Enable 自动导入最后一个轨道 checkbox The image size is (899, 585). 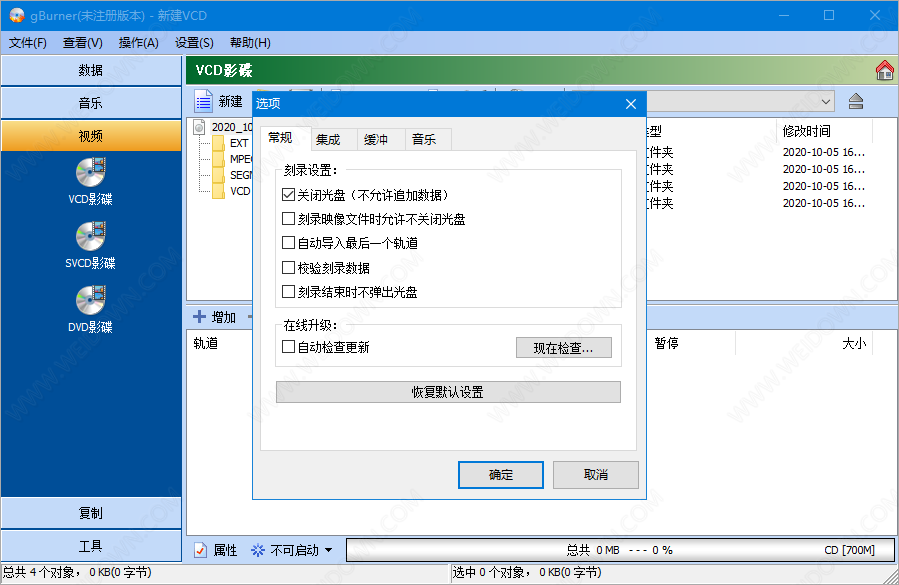[288, 243]
